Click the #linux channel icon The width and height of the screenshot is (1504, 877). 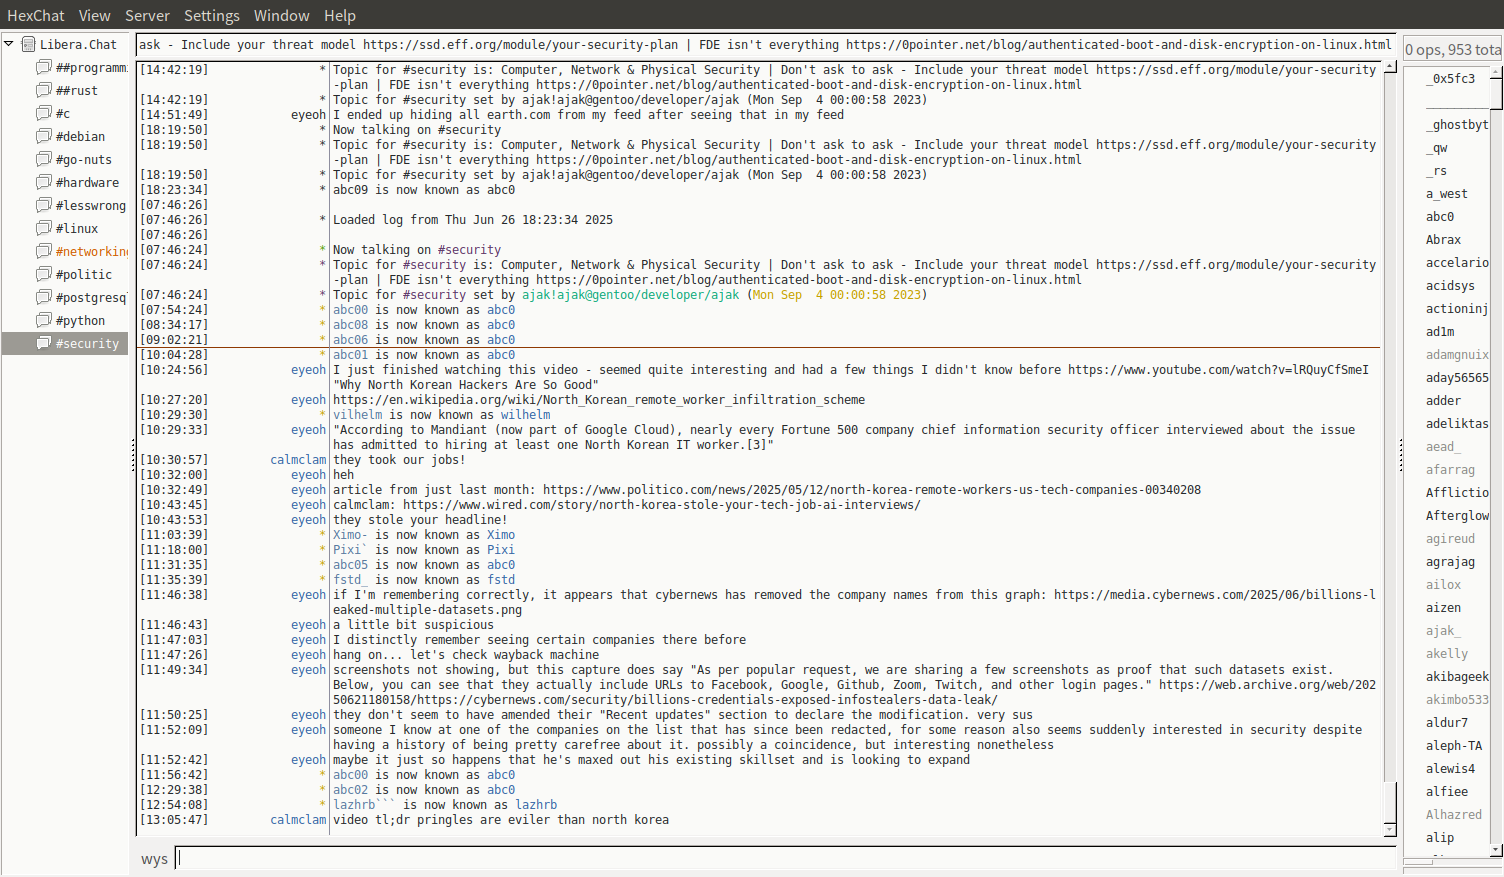tap(44, 228)
